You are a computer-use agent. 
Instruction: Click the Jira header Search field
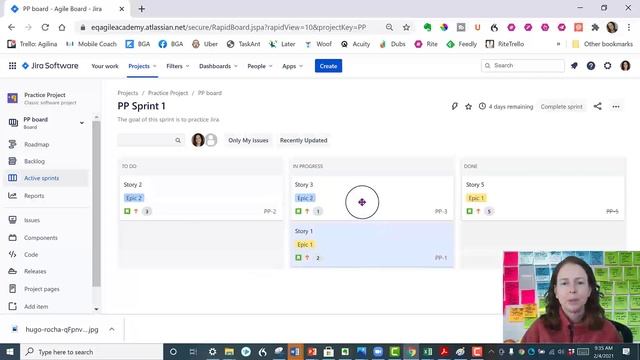523,66
